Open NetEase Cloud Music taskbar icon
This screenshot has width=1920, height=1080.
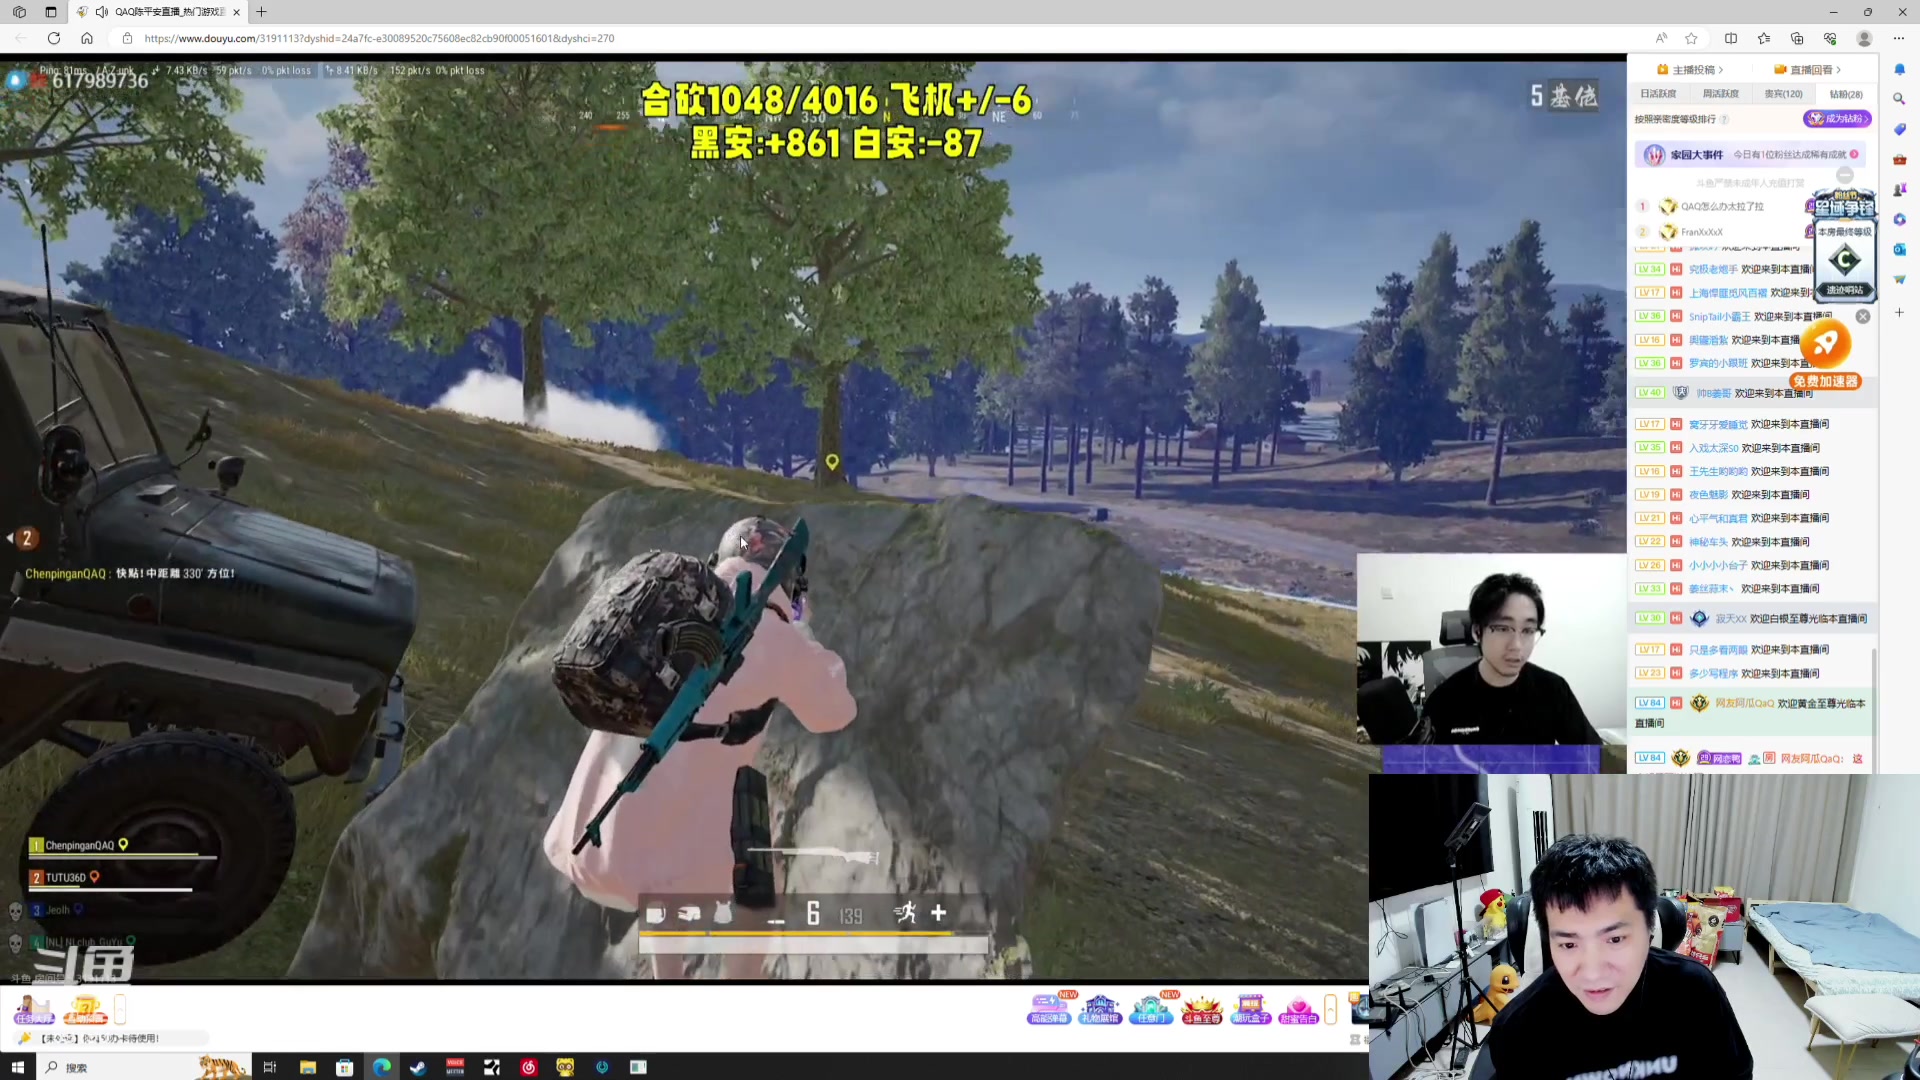tap(529, 1067)
